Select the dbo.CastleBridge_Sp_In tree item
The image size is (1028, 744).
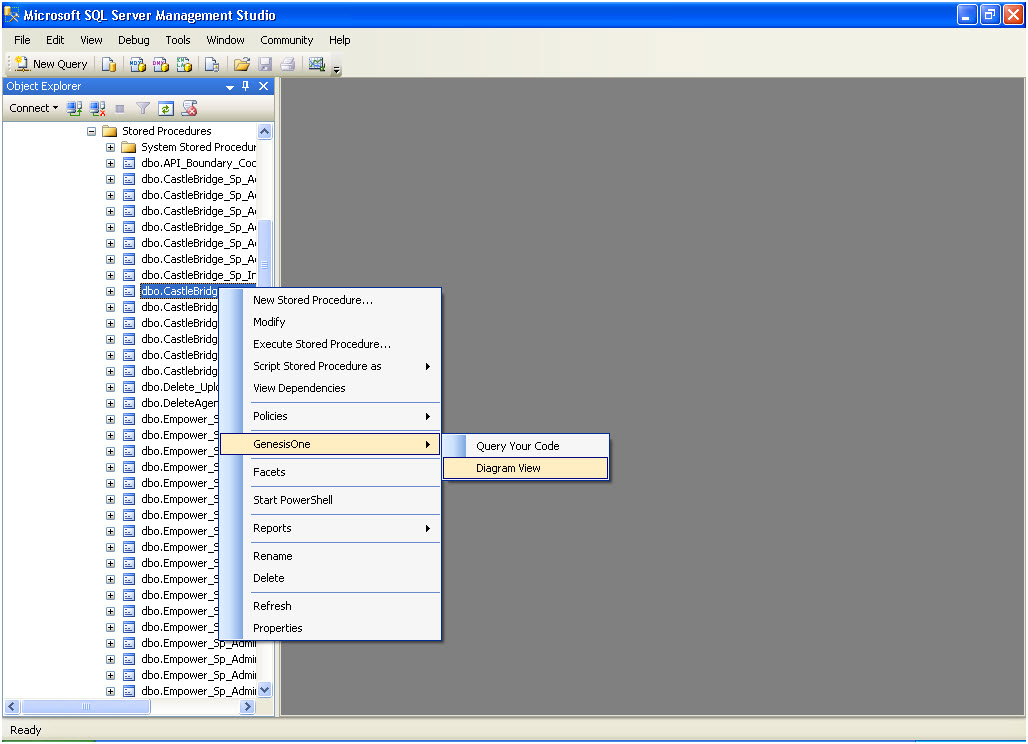(199, 275)
